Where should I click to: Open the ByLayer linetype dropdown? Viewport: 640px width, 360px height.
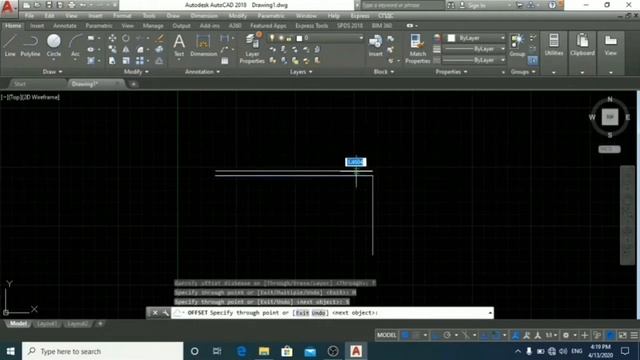pos(502,60)
